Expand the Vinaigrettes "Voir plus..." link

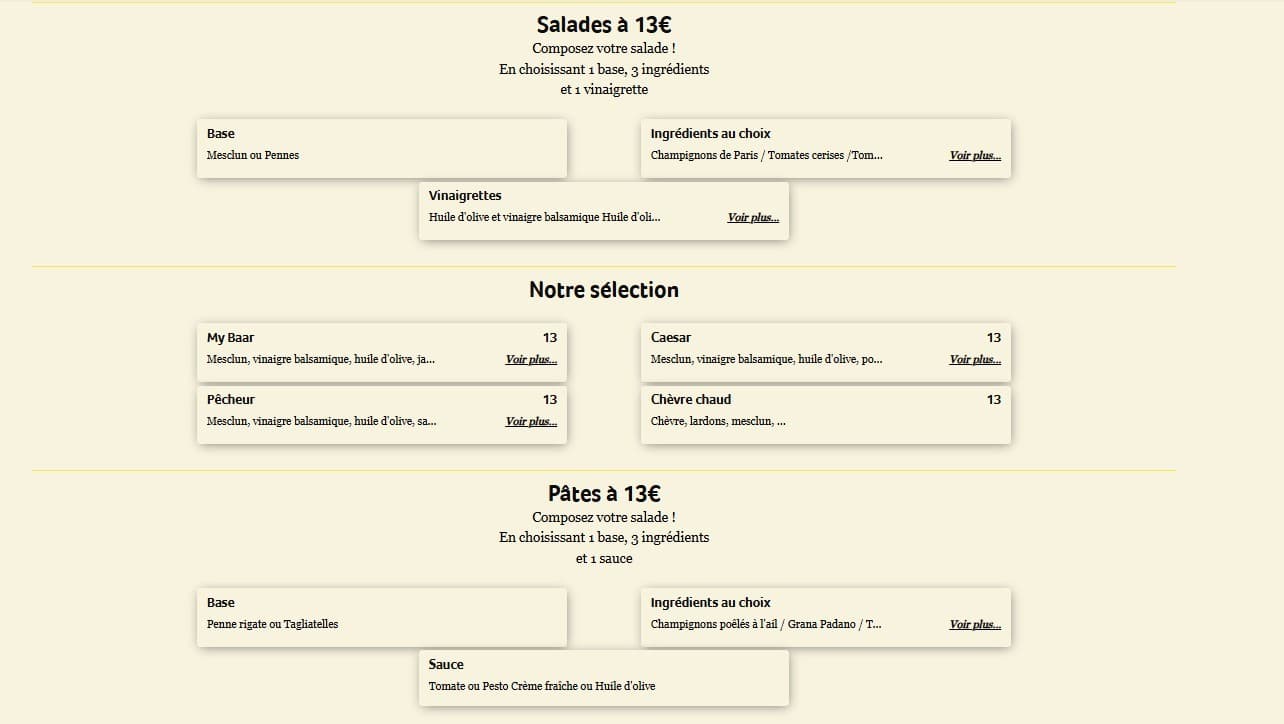[752, 217]
